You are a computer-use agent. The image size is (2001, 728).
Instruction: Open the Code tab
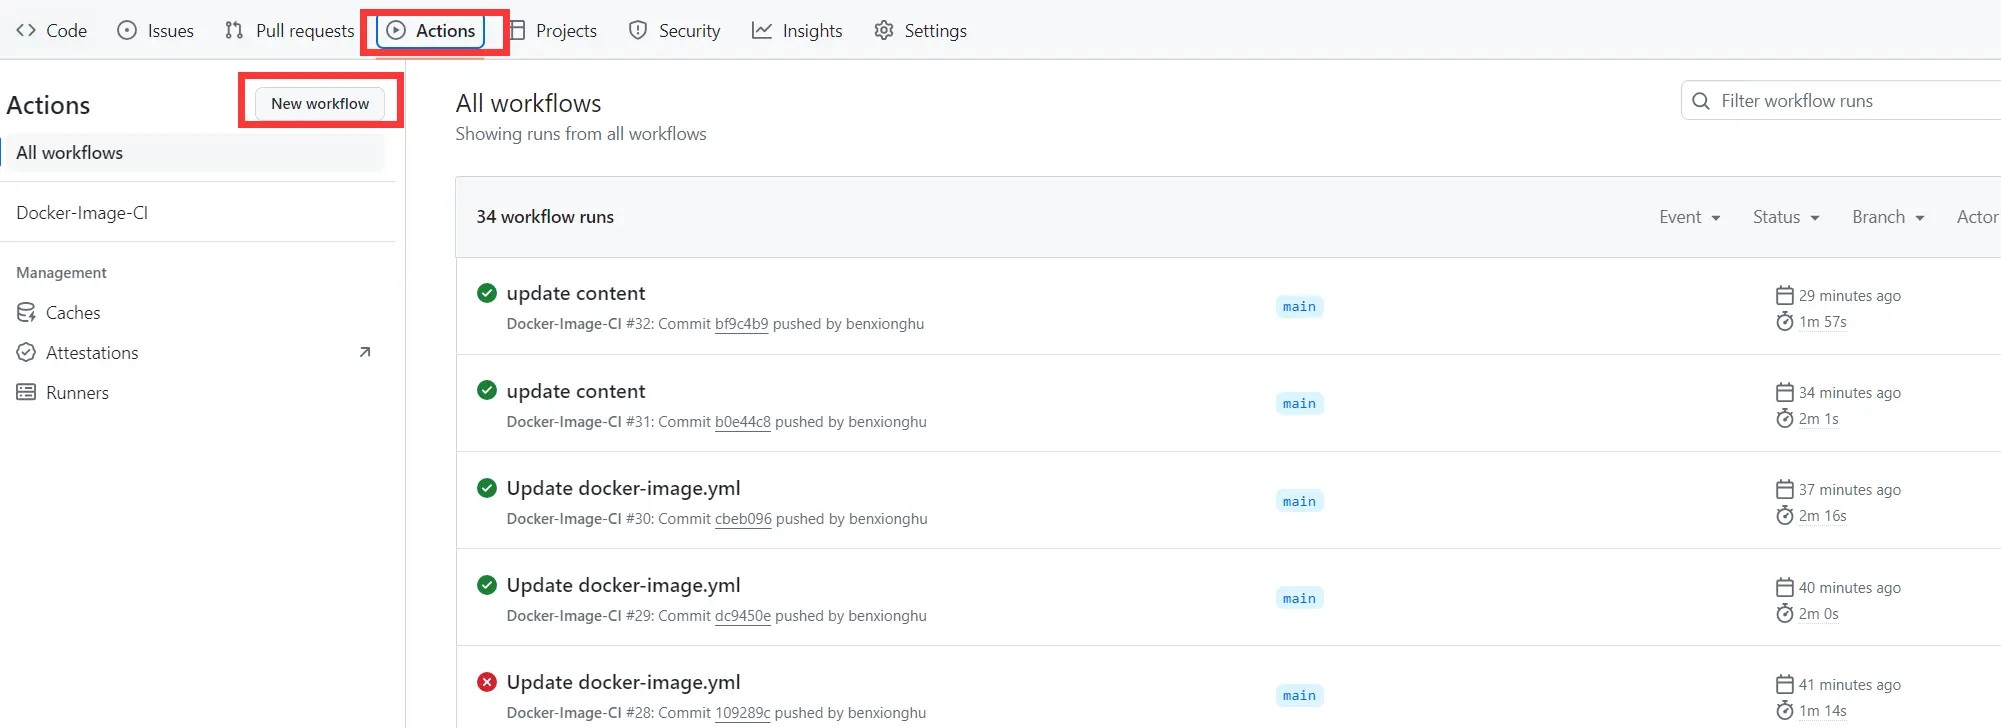pyautogui.click(x=51, y=31)
